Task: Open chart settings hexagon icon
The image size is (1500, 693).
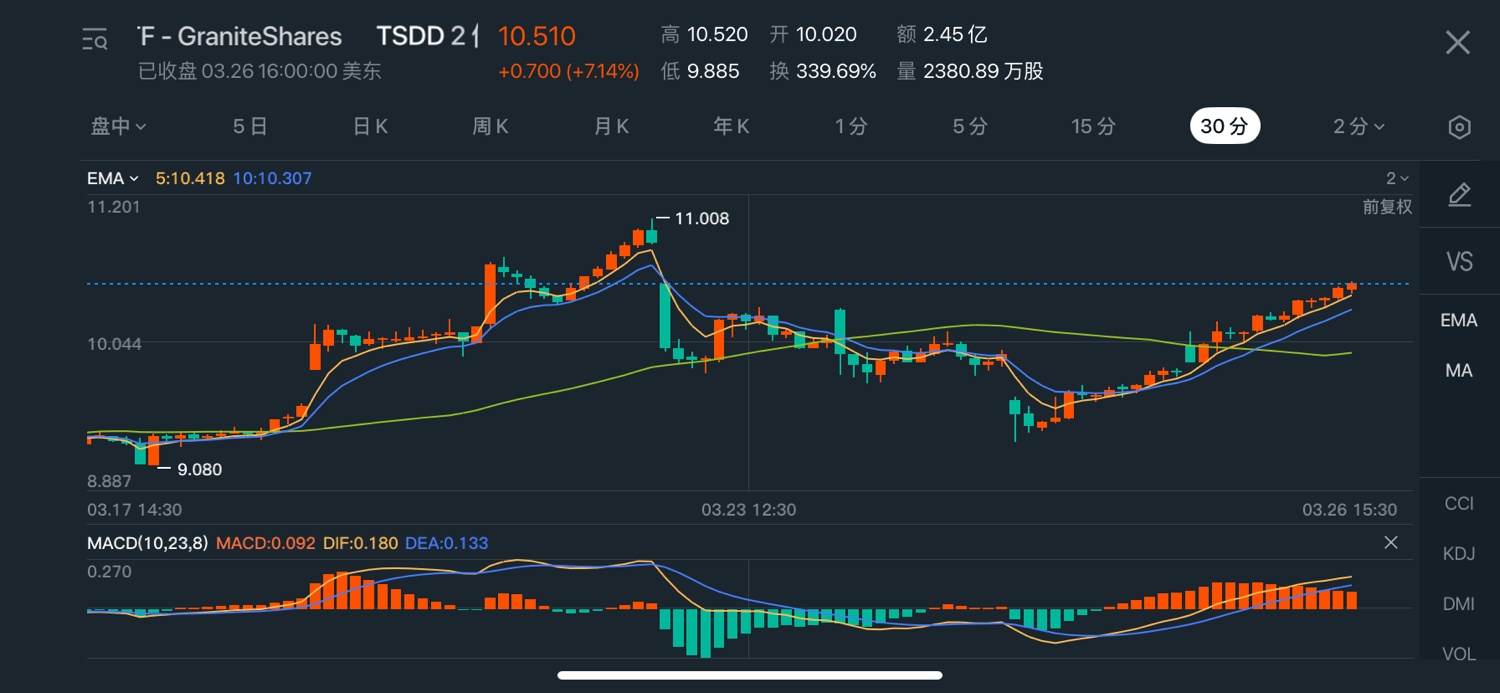Action: pyautogui.click(x=1459, y=127)
